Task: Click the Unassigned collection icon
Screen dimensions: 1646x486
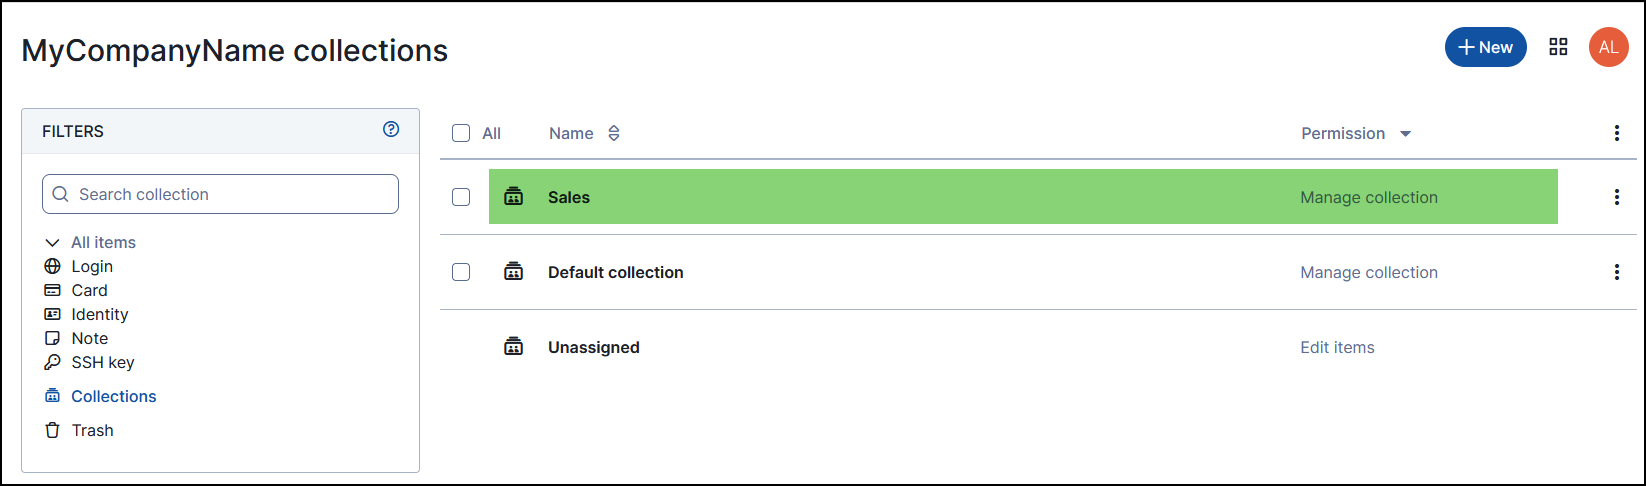Action: click(x=514, y=347)
